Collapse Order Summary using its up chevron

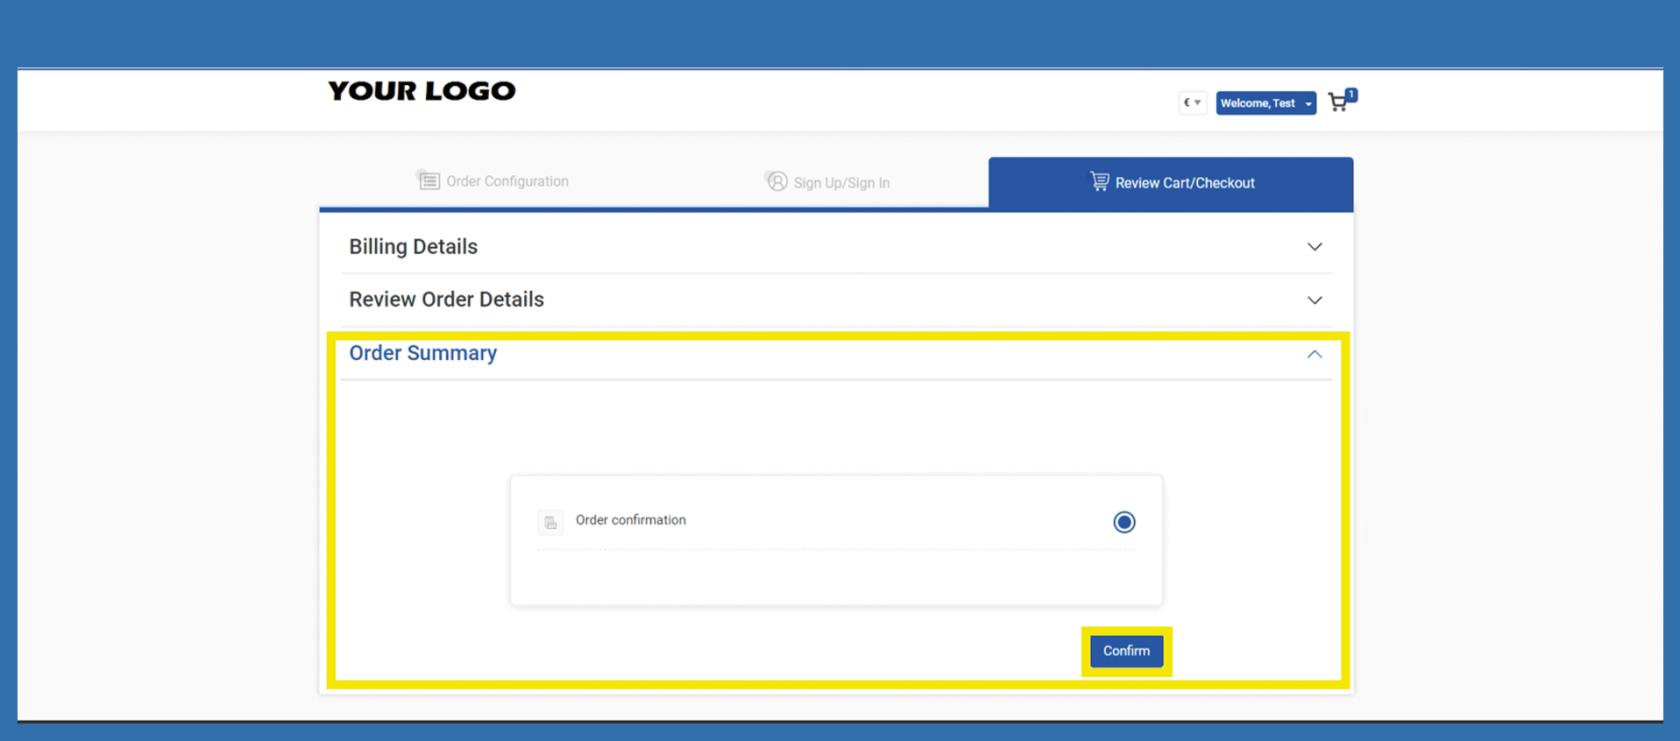point(1314,354)
